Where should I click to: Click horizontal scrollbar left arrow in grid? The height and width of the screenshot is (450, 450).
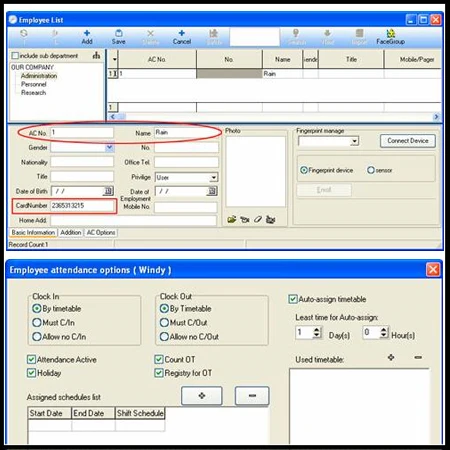[x=112, y=116]
